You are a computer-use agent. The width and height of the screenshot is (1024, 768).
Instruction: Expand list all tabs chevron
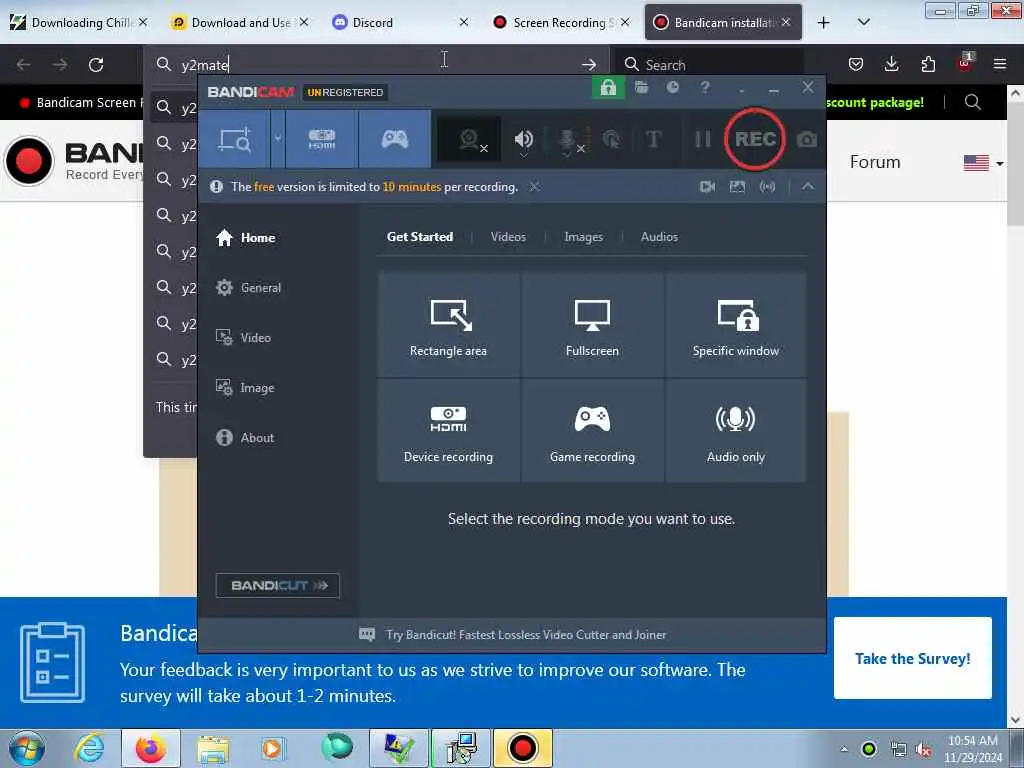click(863, 23)
